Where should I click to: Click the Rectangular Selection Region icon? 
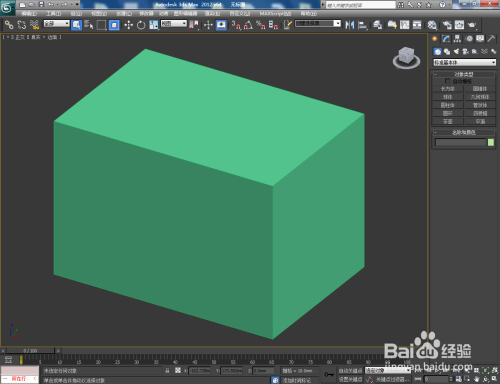point(101,25)
